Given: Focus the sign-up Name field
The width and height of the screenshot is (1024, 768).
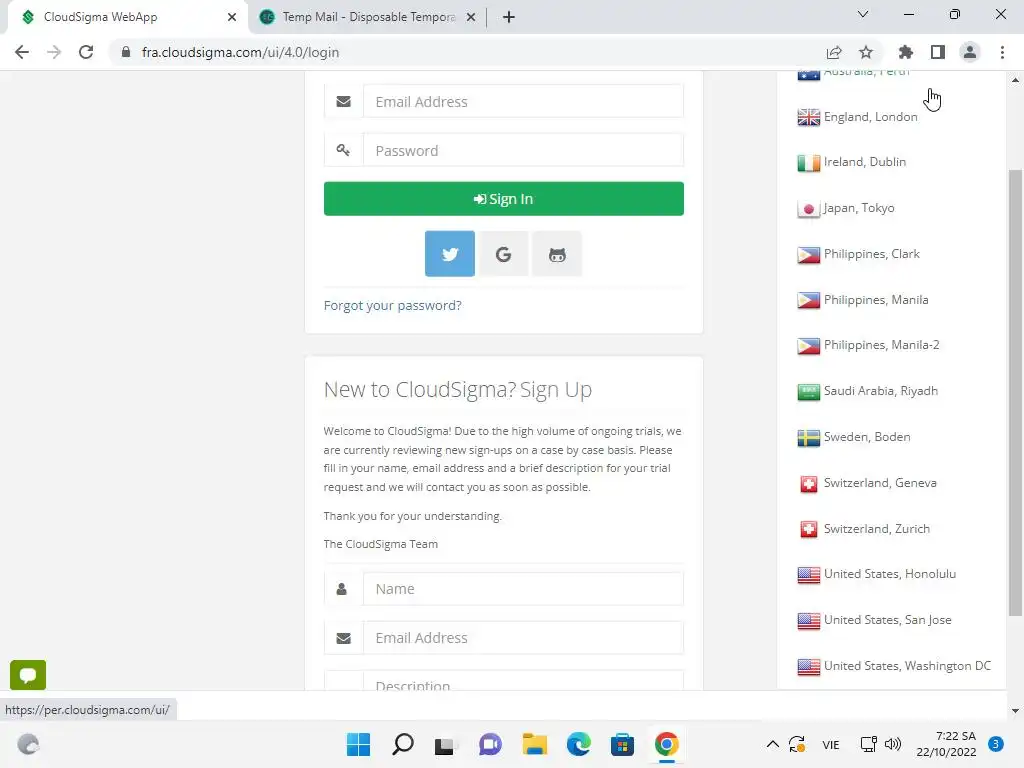Looking at the screenshot, I should (x=523, y=589).
